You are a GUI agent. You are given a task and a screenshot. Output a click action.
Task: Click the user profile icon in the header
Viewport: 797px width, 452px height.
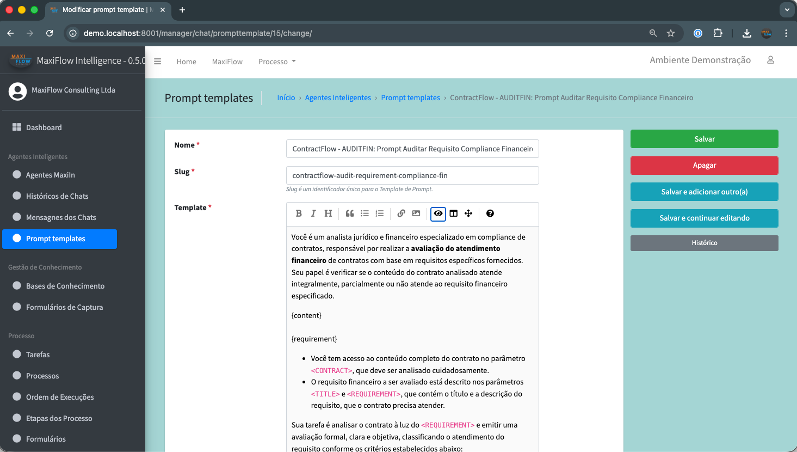[x=770, y=61]
